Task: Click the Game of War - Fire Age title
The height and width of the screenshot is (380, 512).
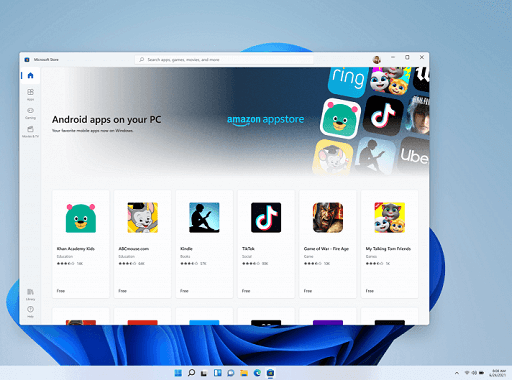Action: (x=326, y=249)
